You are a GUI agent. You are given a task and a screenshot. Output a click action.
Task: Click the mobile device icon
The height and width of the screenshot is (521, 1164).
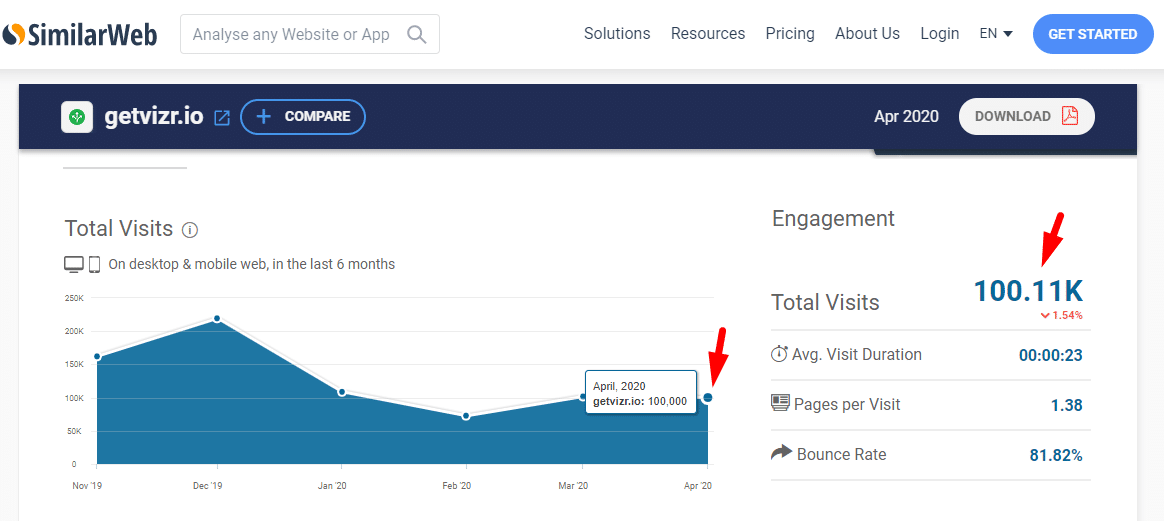pyautogui.click(x=94, y=263)
